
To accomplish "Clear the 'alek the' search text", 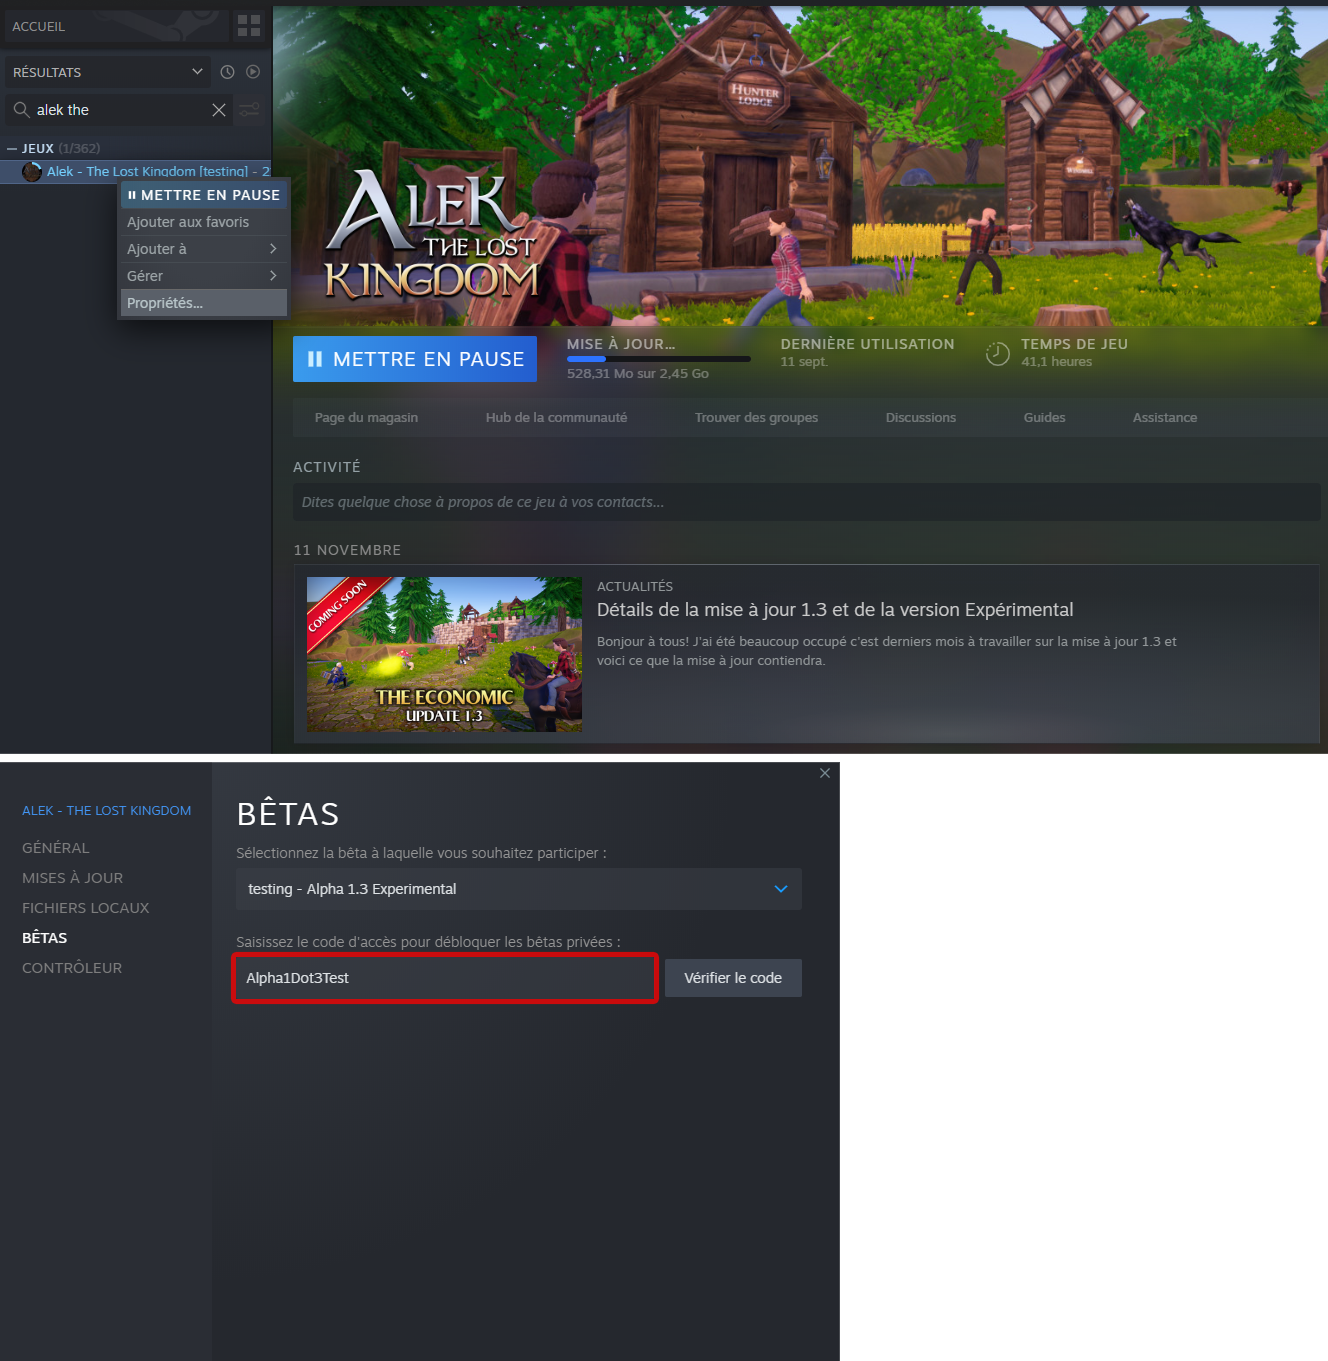I will [219, 110].
